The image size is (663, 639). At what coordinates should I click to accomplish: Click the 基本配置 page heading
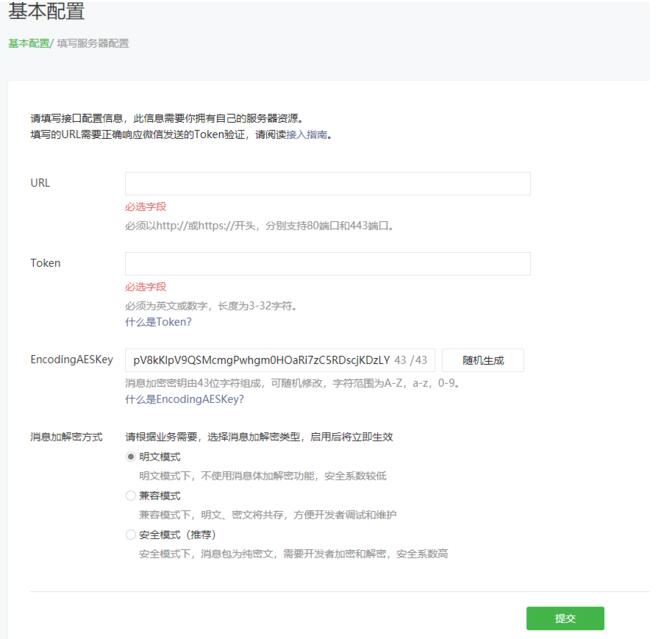coord(47,11)
